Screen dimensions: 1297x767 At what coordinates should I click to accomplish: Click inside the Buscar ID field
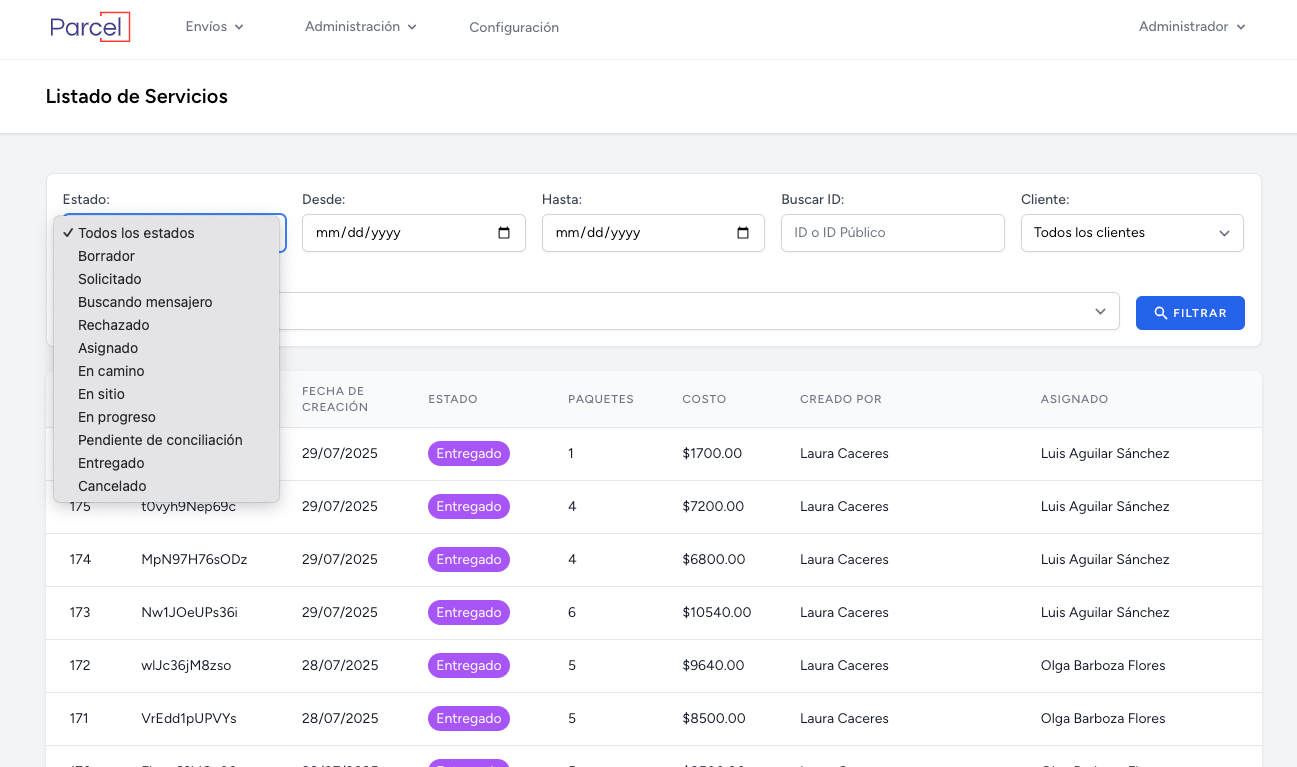892,232
